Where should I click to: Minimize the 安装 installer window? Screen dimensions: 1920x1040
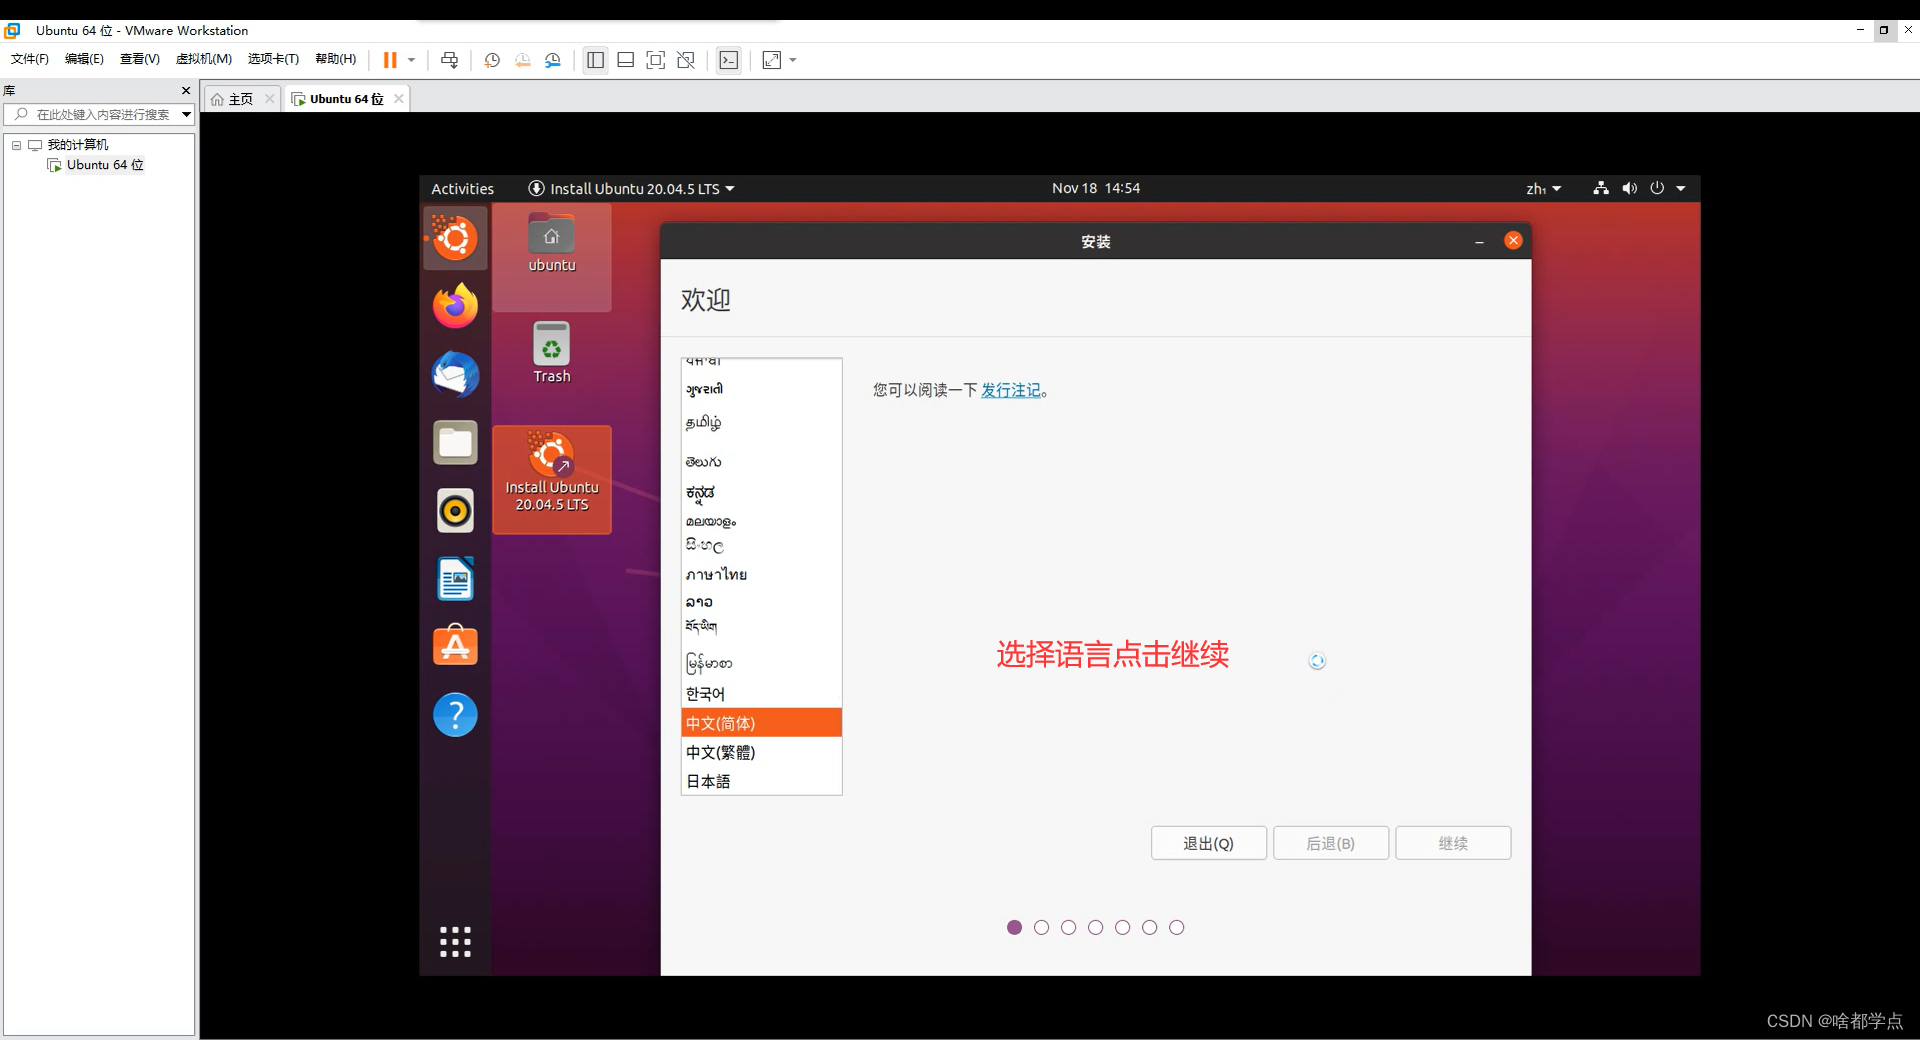coord(1479,241)
